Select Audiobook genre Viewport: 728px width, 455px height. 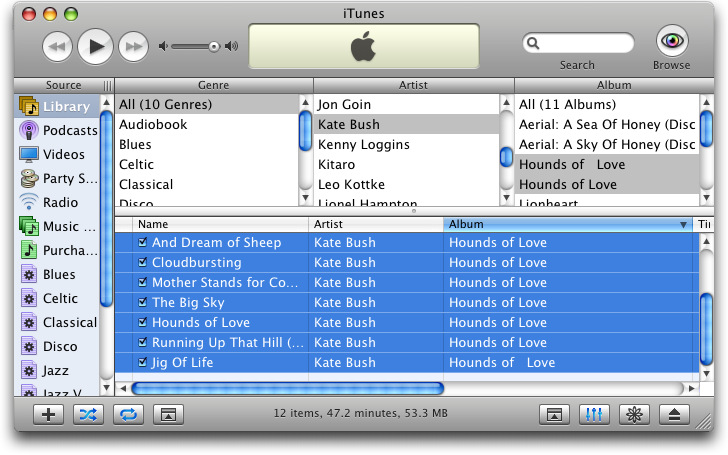pos(207,124)
